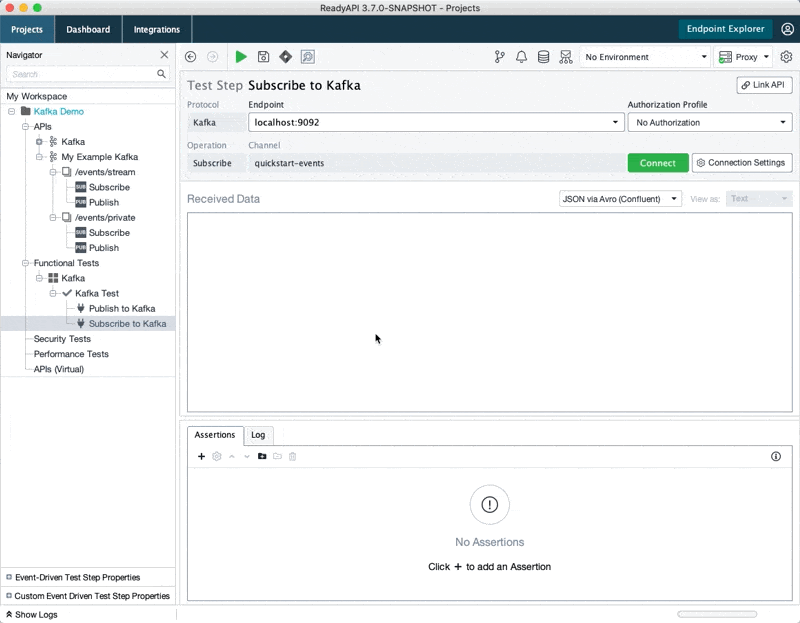Select Security Tests in navigator
The height and width of the screenshot is (623, 800).
(x=62, y=339)
